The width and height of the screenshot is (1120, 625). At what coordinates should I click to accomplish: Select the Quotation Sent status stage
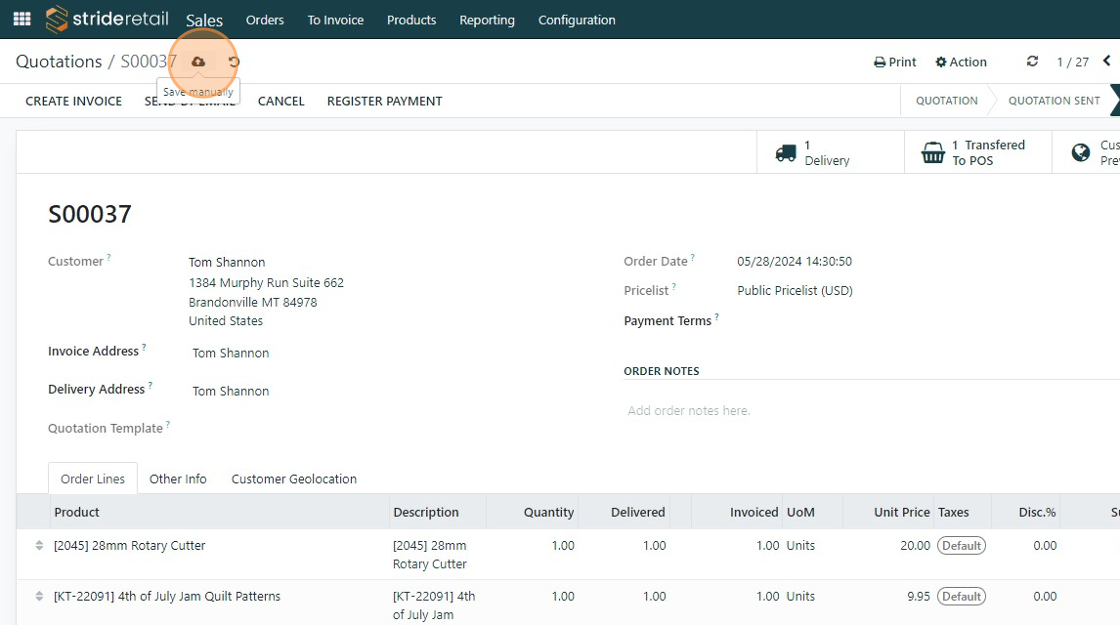click(1054, 101)
